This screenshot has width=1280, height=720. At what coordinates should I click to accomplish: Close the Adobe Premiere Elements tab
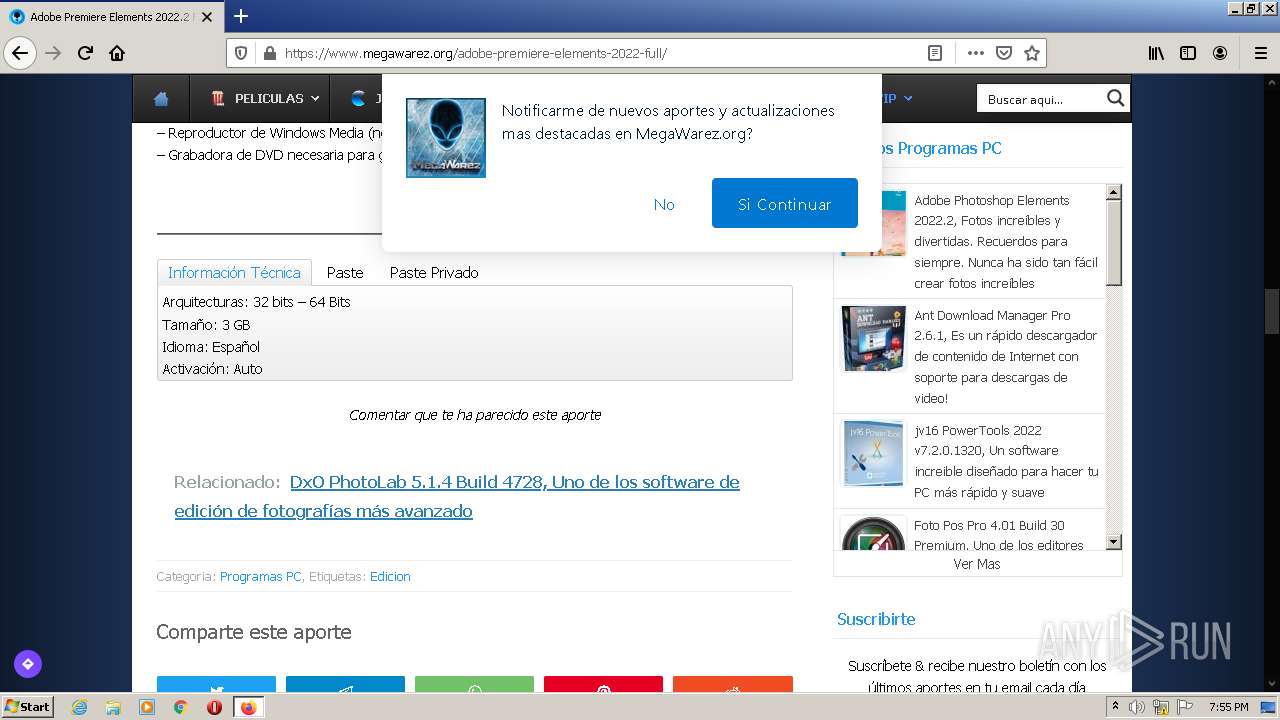[x=207, y=17]
